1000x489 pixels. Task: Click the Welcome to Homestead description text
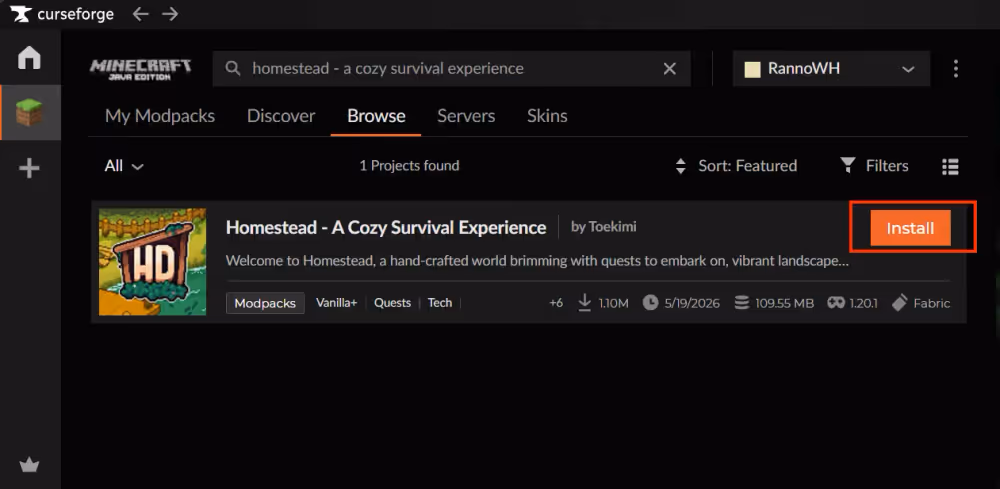[537, 261]
